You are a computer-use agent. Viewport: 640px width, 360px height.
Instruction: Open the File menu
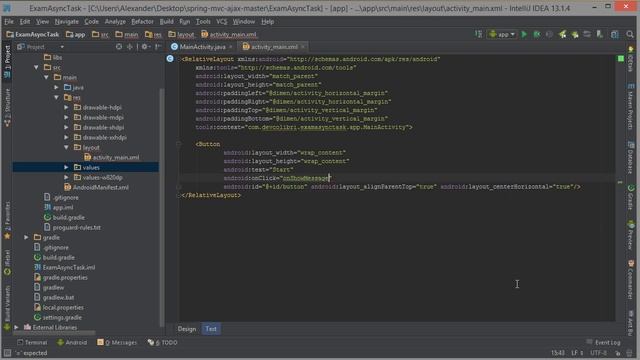pos(9,22)
